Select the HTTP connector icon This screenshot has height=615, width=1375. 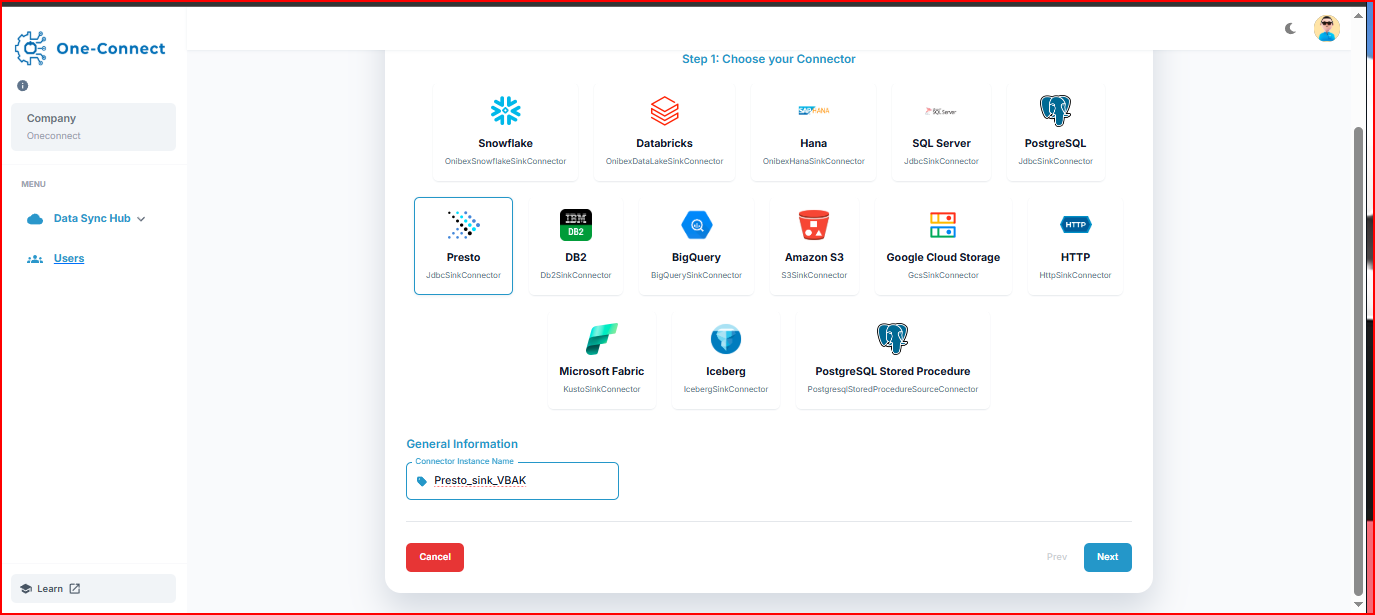(x=1075, y=224)
